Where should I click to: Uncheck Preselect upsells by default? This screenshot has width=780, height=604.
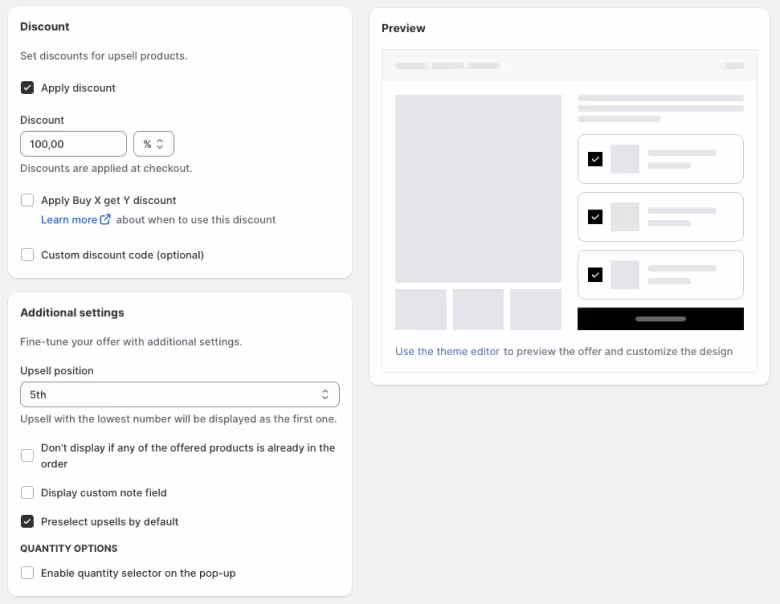27,521
